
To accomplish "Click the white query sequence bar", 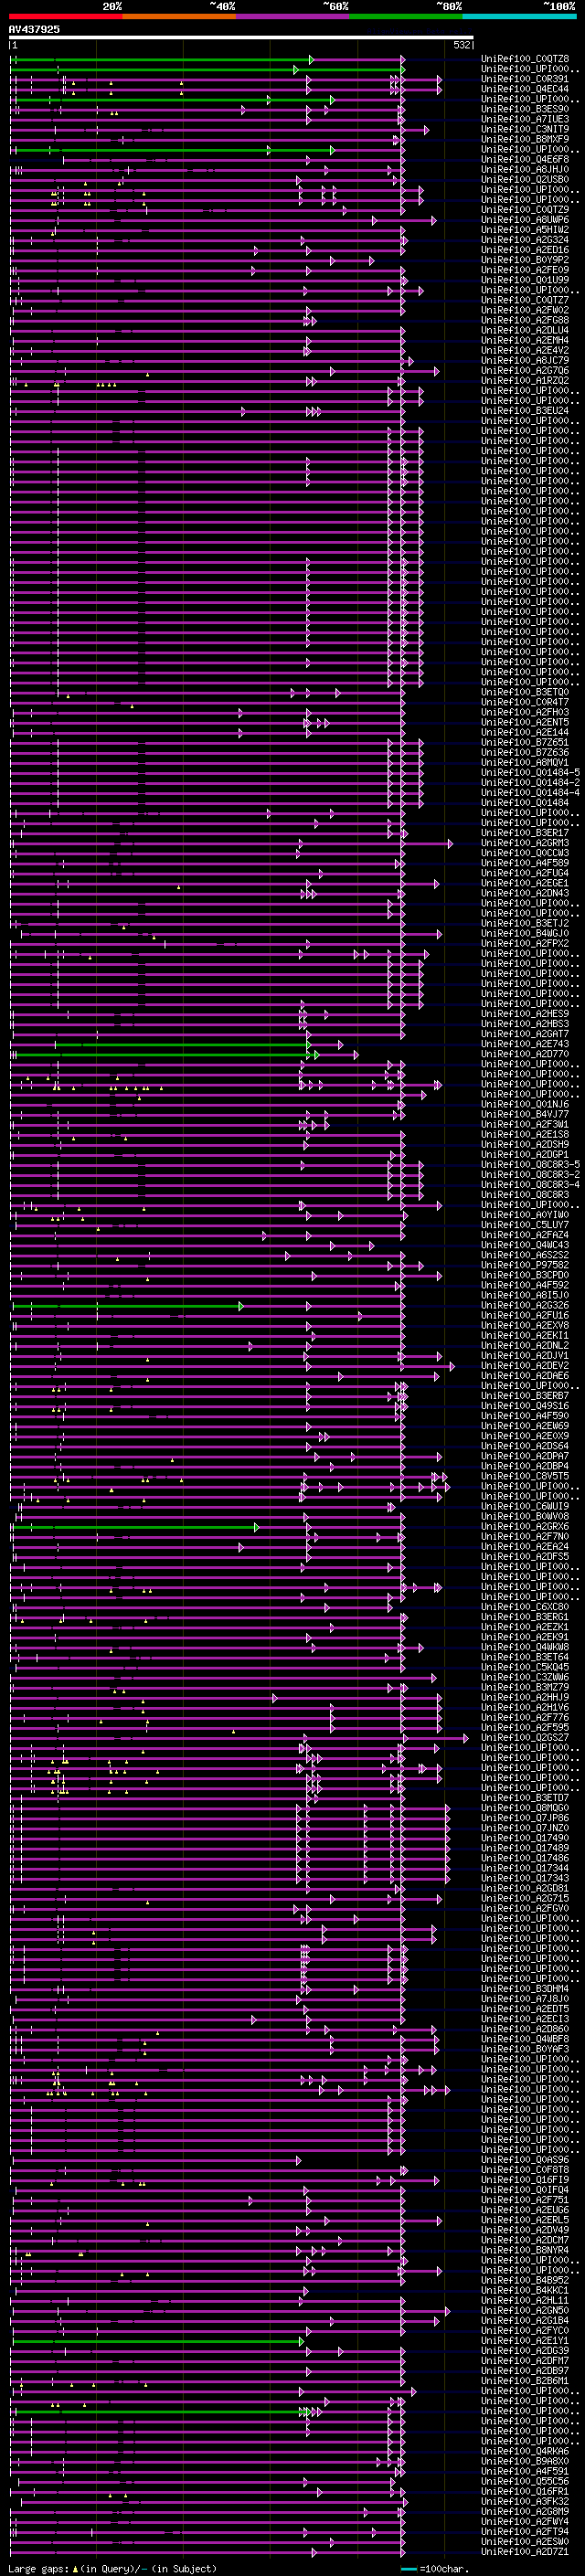I will point(241,37).
